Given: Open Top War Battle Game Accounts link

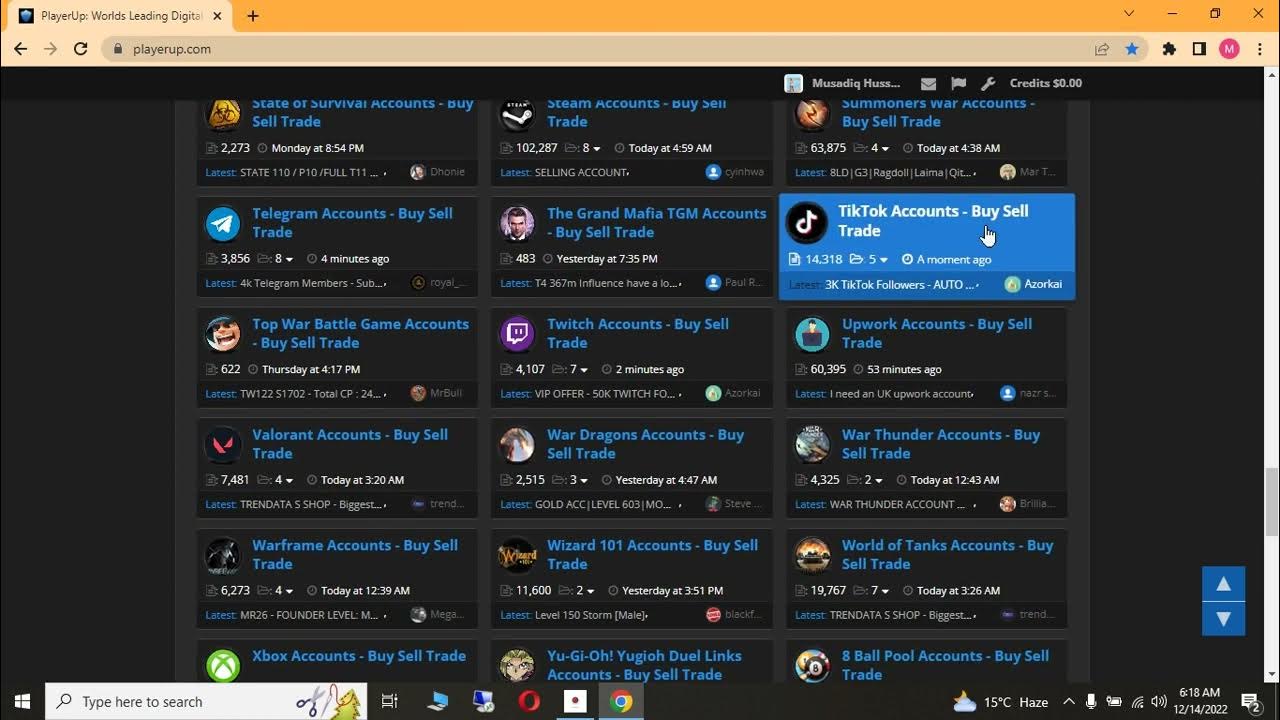Looking at the screenshot, I should (360, 333).
